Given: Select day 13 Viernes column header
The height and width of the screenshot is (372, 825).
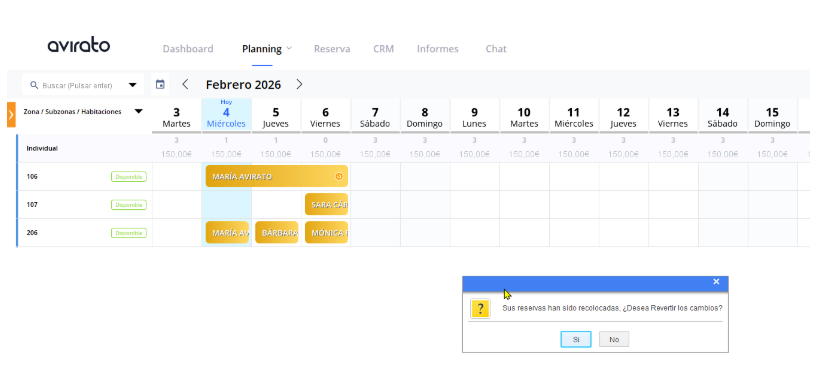Looking at the screenshot, I should pyautogui.click(x=673, y=117).
